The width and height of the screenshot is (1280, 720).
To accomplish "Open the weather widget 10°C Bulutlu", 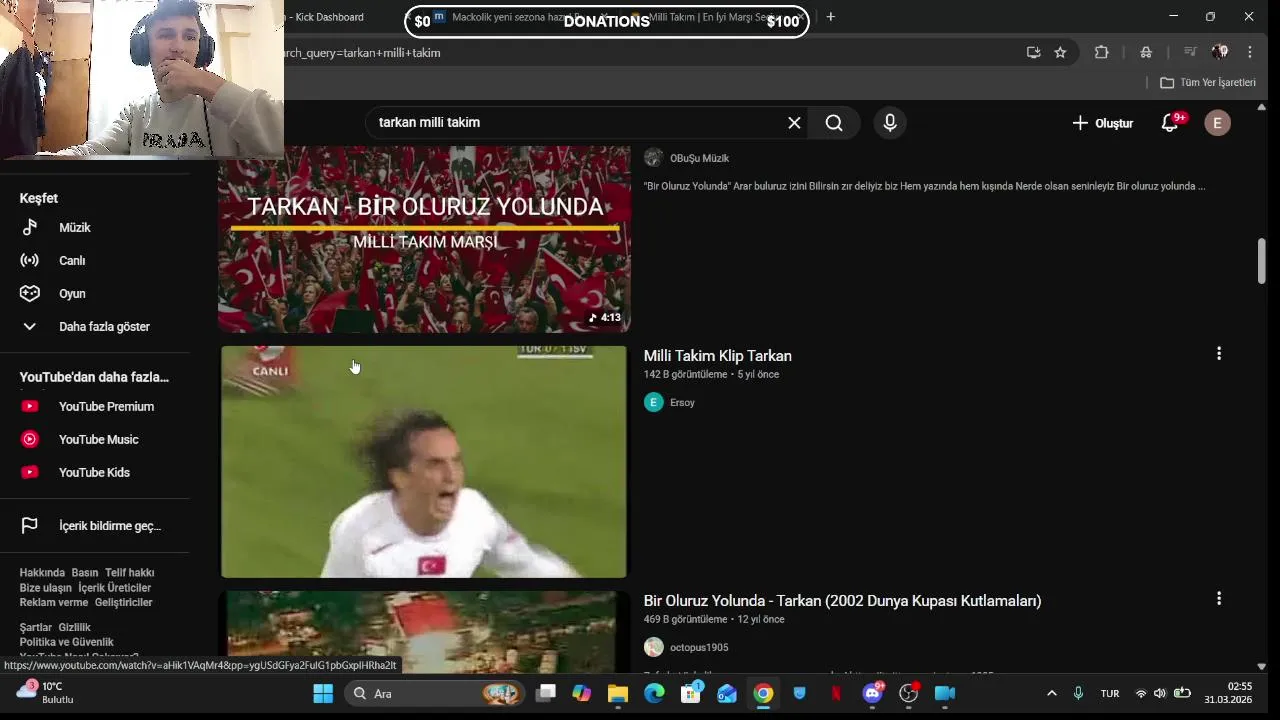I will point(45,693).
